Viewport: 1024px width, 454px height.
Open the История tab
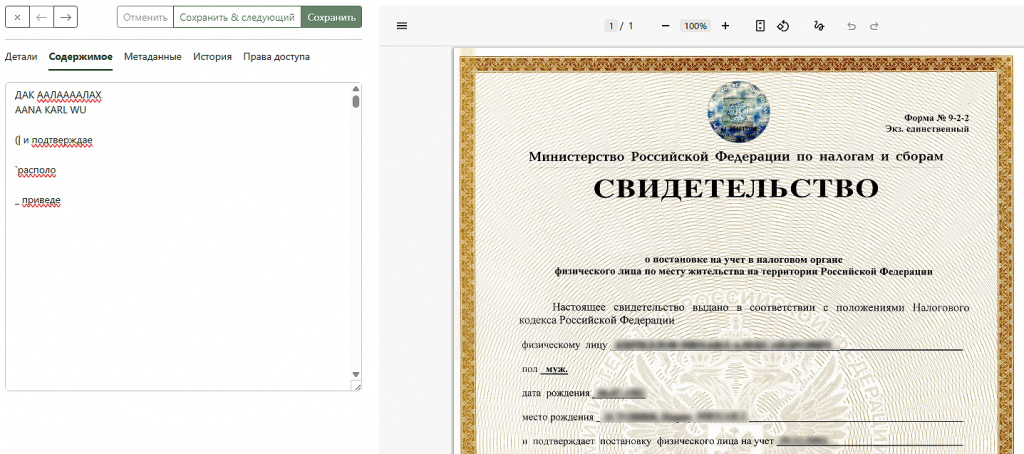point(212,57)
